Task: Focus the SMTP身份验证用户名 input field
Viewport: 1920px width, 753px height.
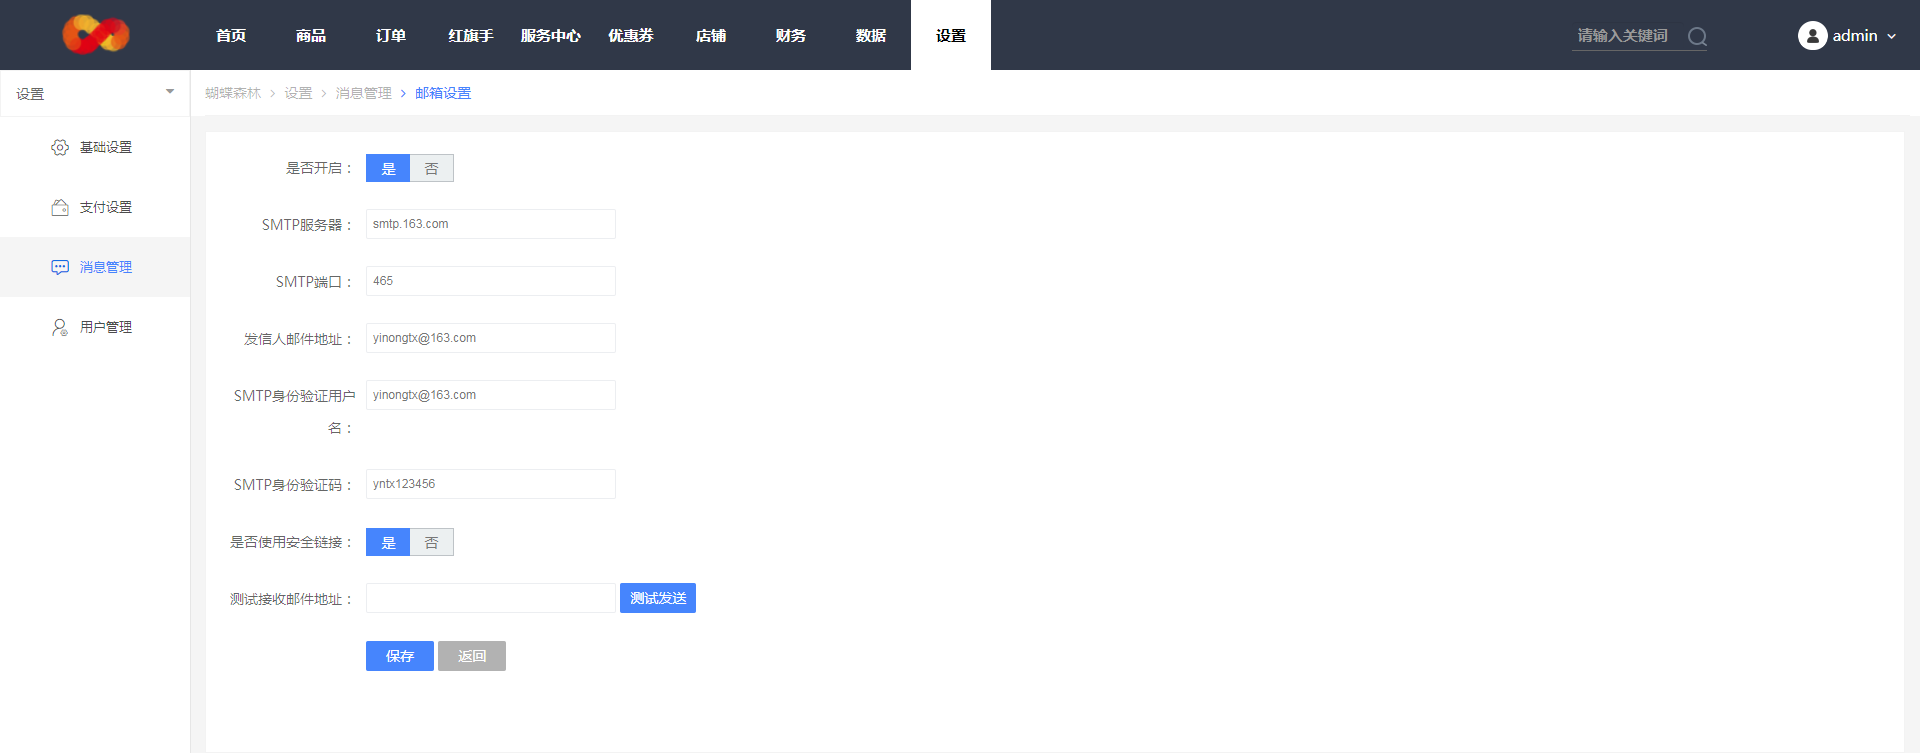Action: click(x=491, y=395)
